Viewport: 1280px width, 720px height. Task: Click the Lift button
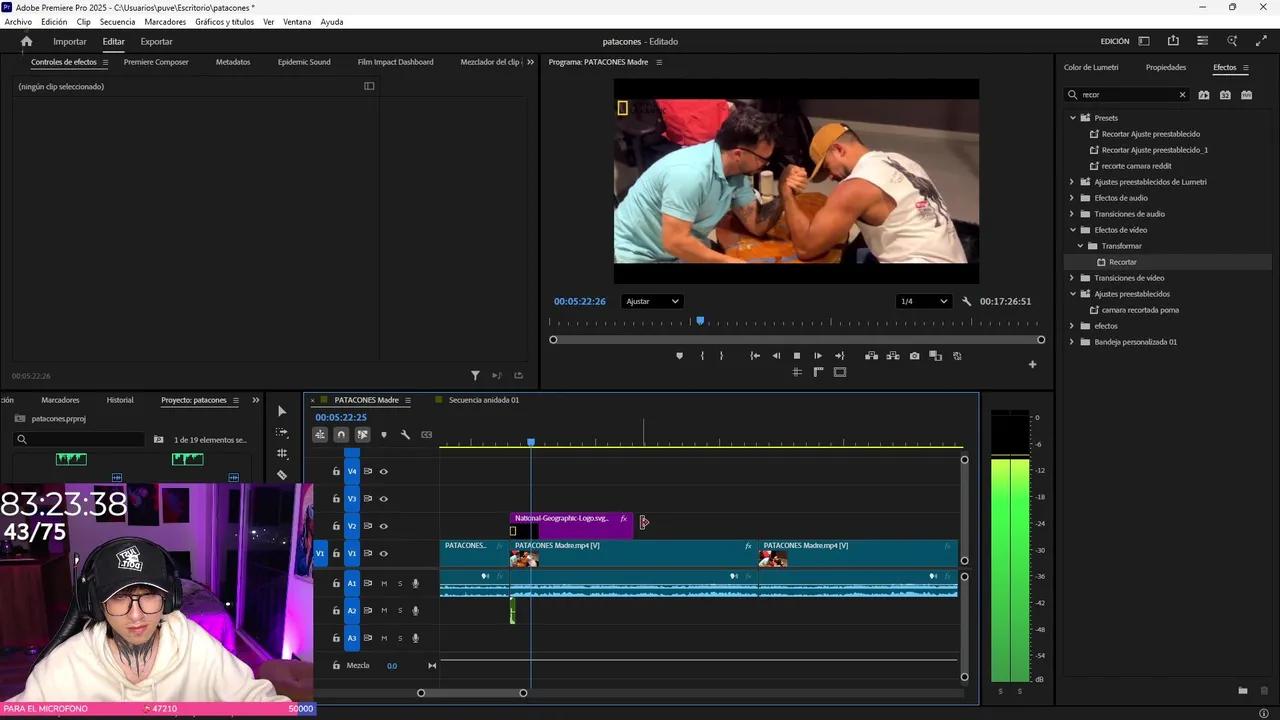point(871,356)
